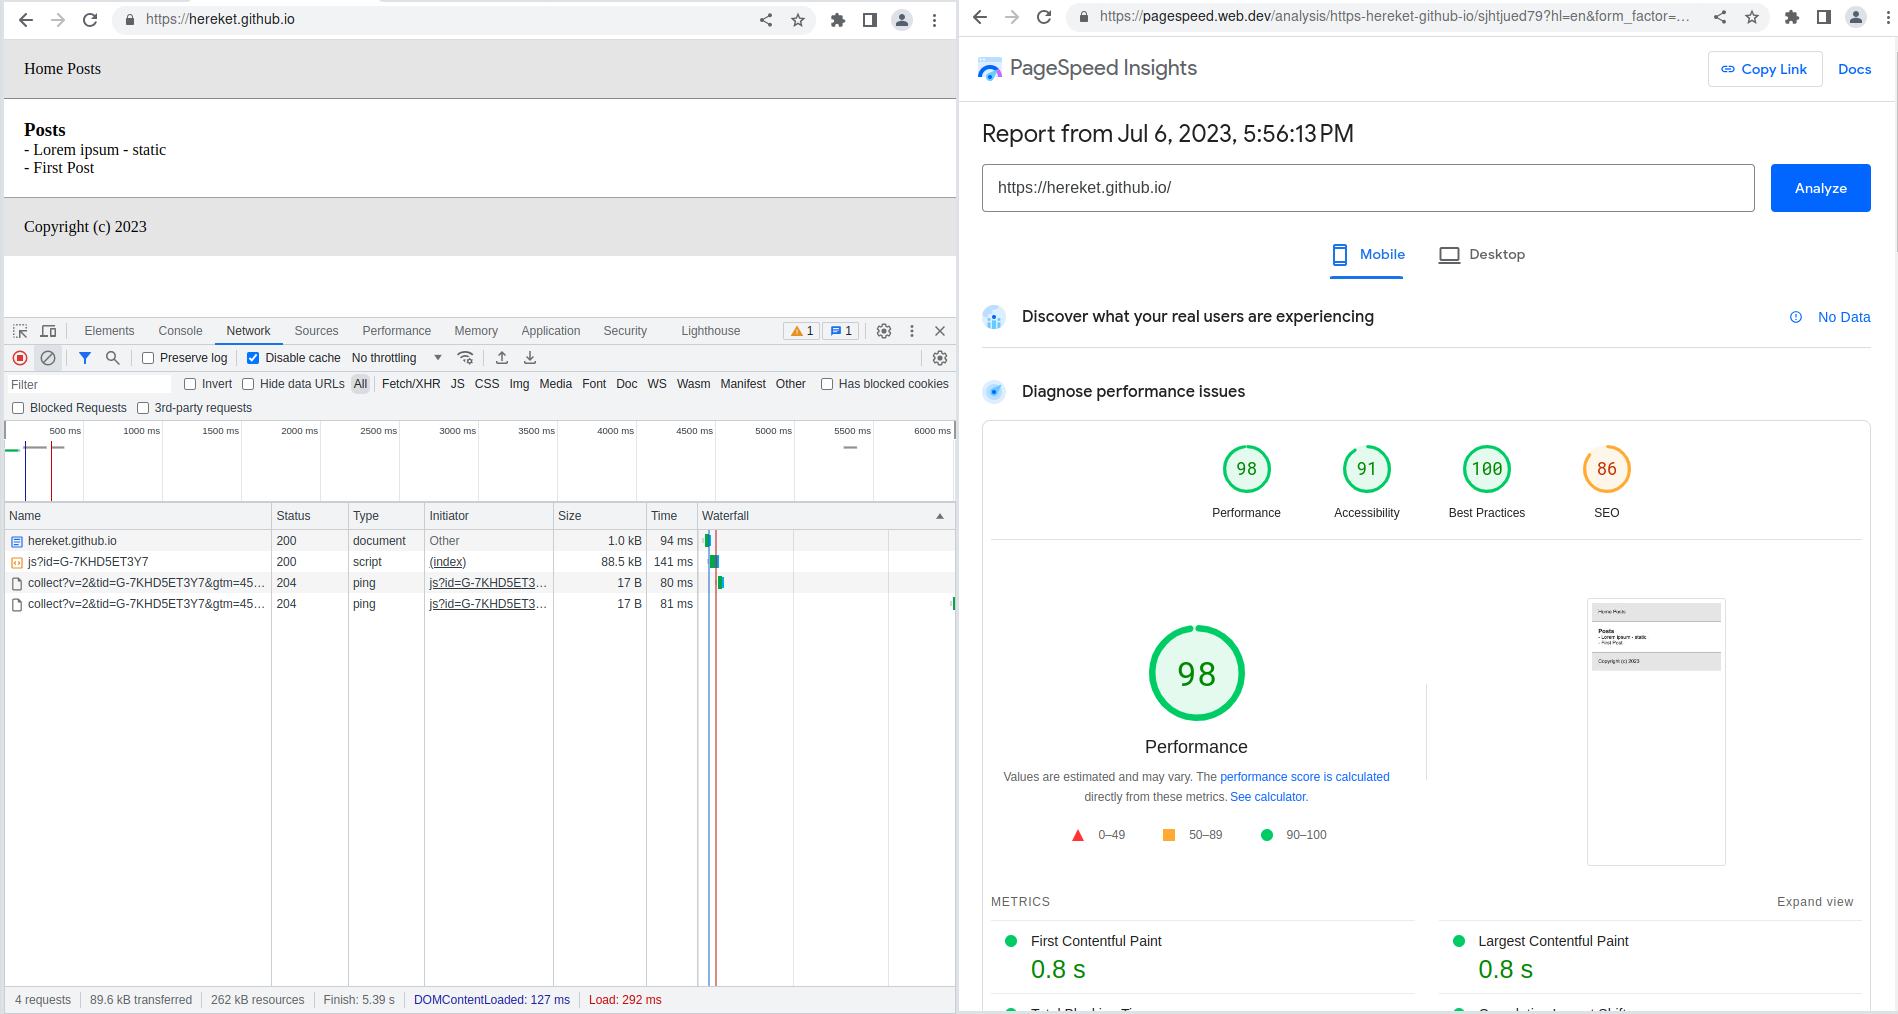Open network settings gear in Network toolbar
This screenshot has height=1014, width=1898.
point(940,358)
